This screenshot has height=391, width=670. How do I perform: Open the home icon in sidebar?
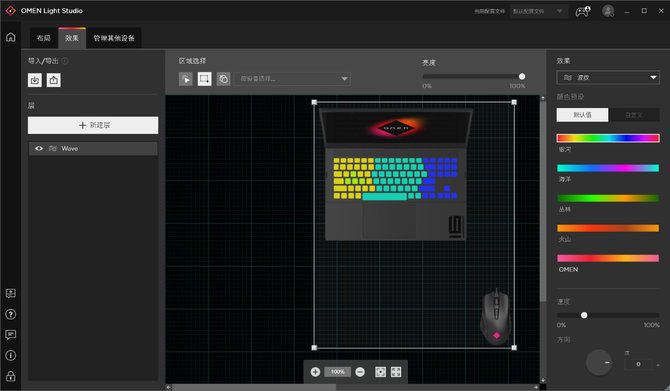click(x=11, y=37)
